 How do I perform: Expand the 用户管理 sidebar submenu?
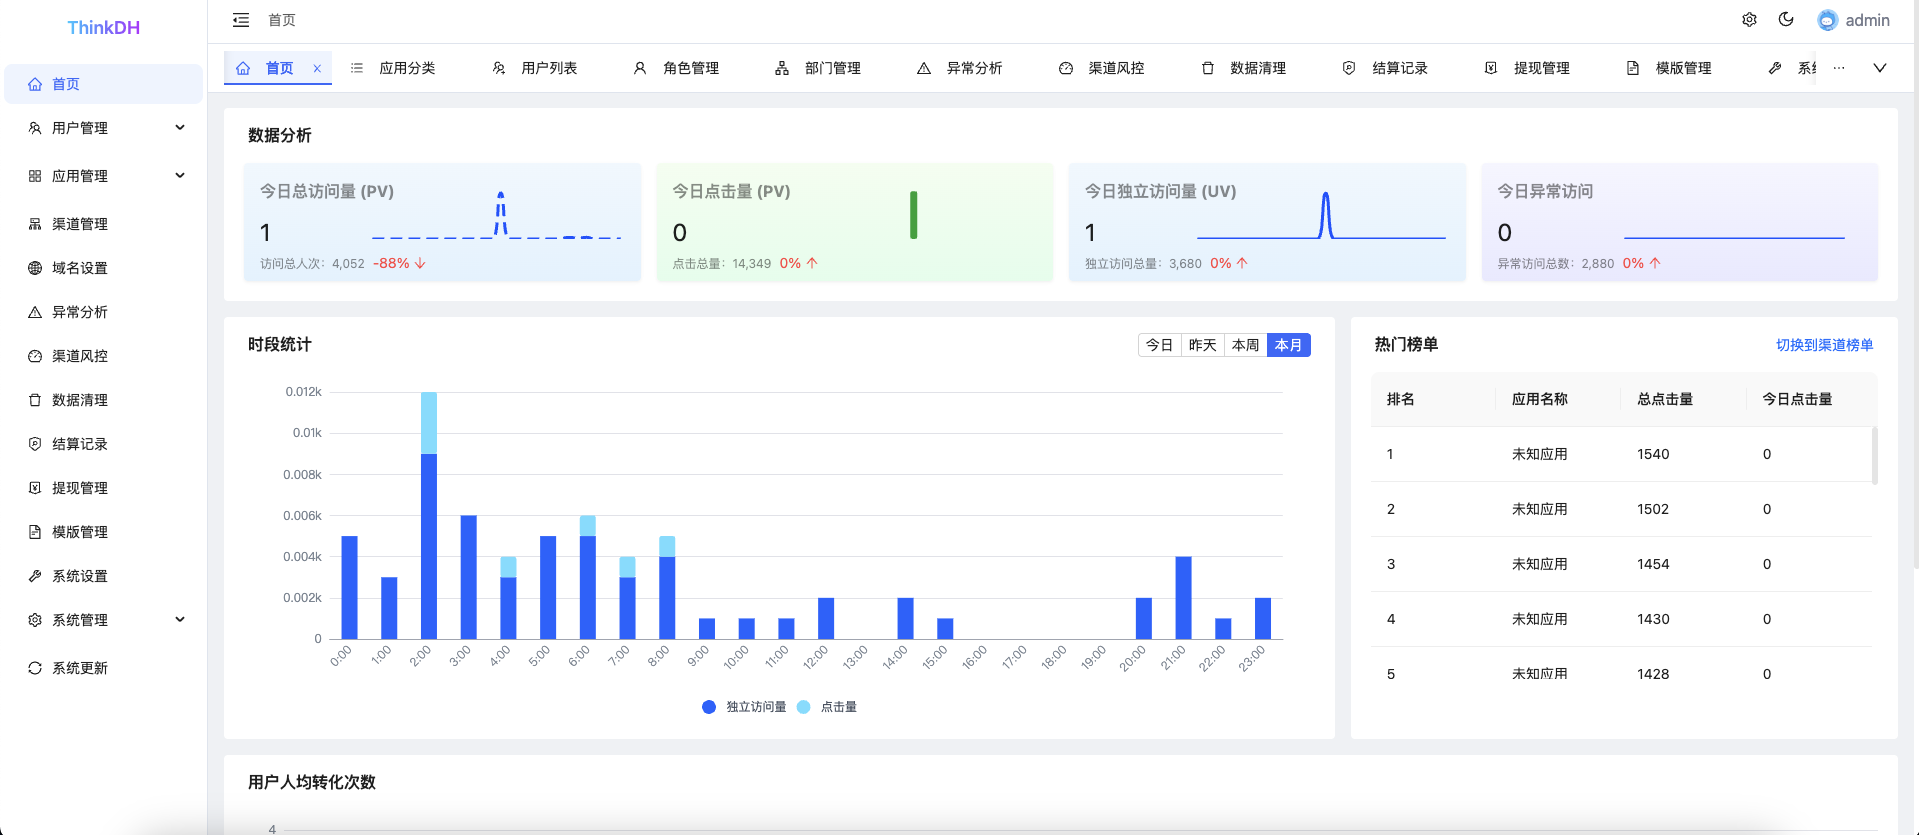click(180, 128)
